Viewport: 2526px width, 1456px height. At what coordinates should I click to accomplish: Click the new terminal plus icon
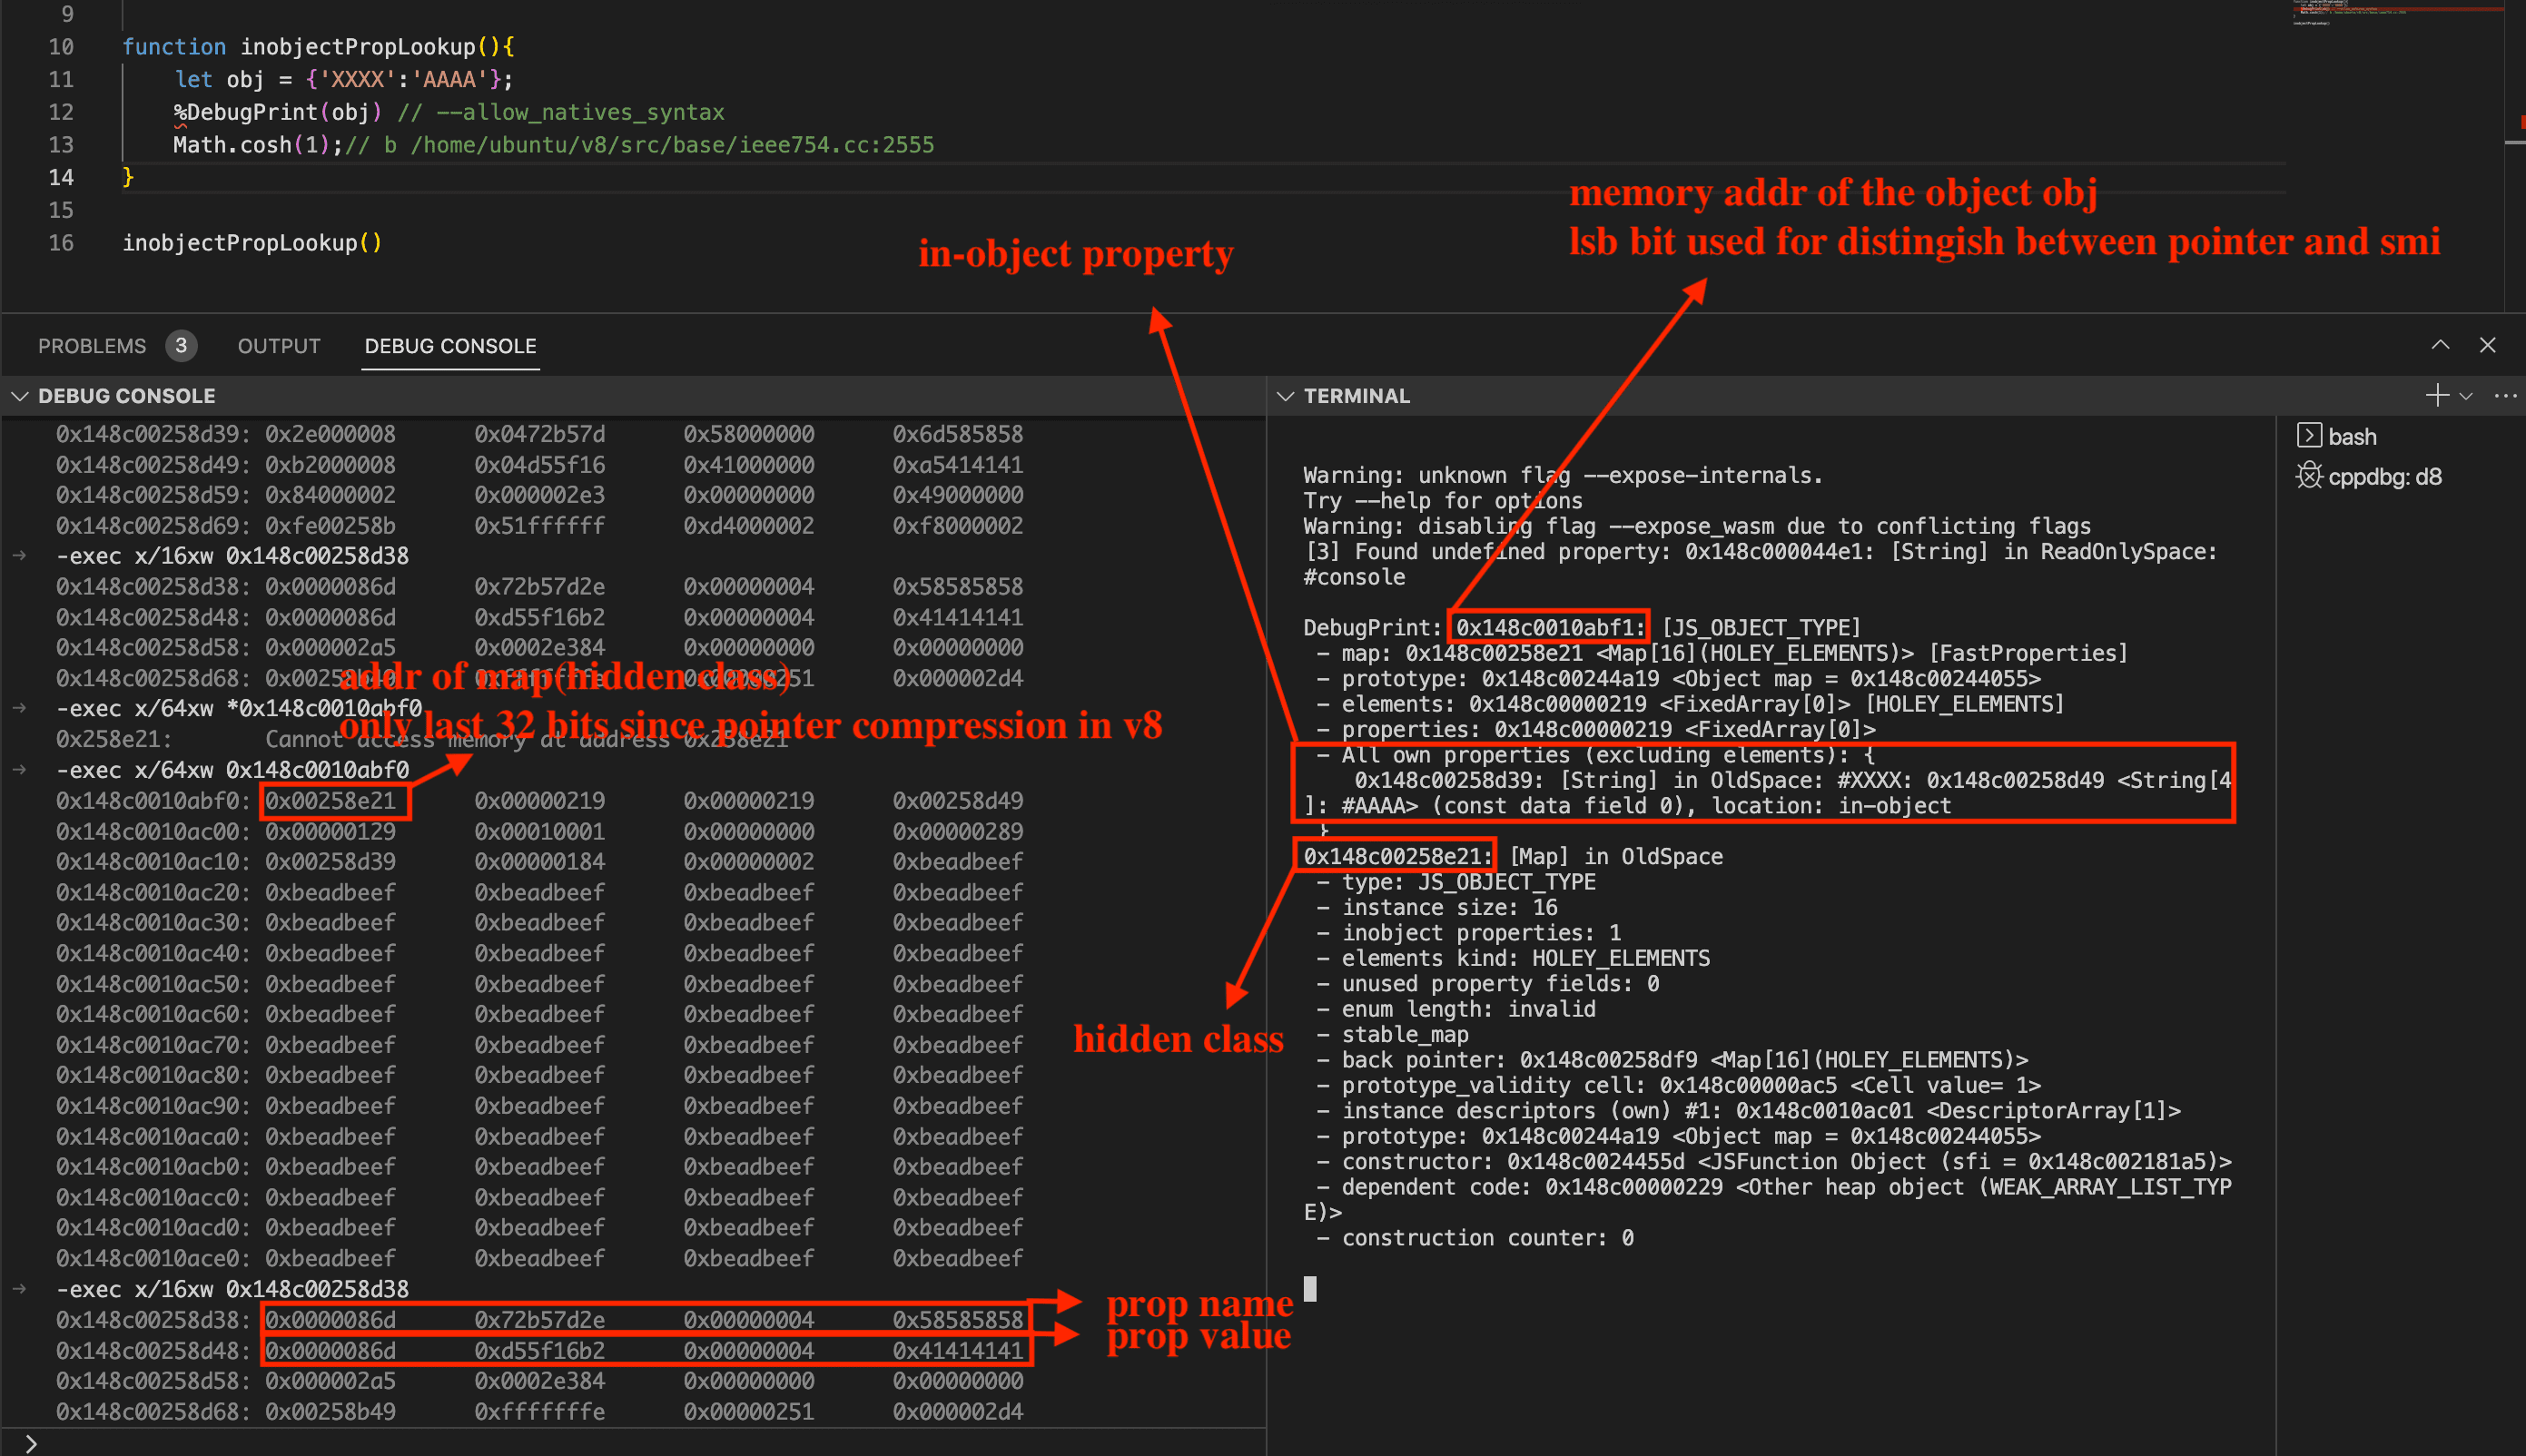(x=2436, y=396)
